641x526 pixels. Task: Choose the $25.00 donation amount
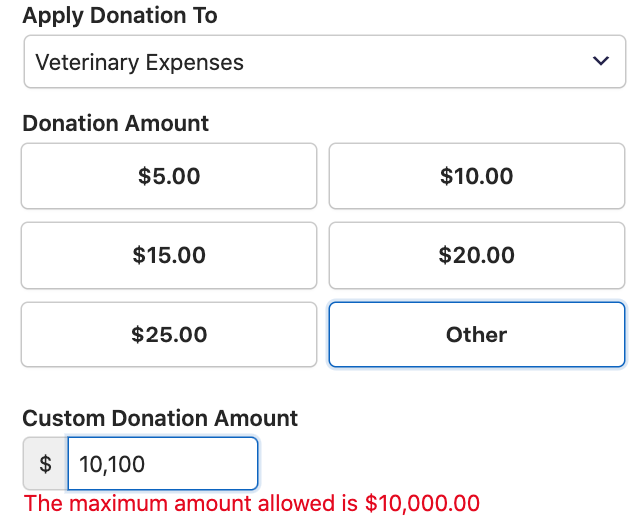(169, 334)
